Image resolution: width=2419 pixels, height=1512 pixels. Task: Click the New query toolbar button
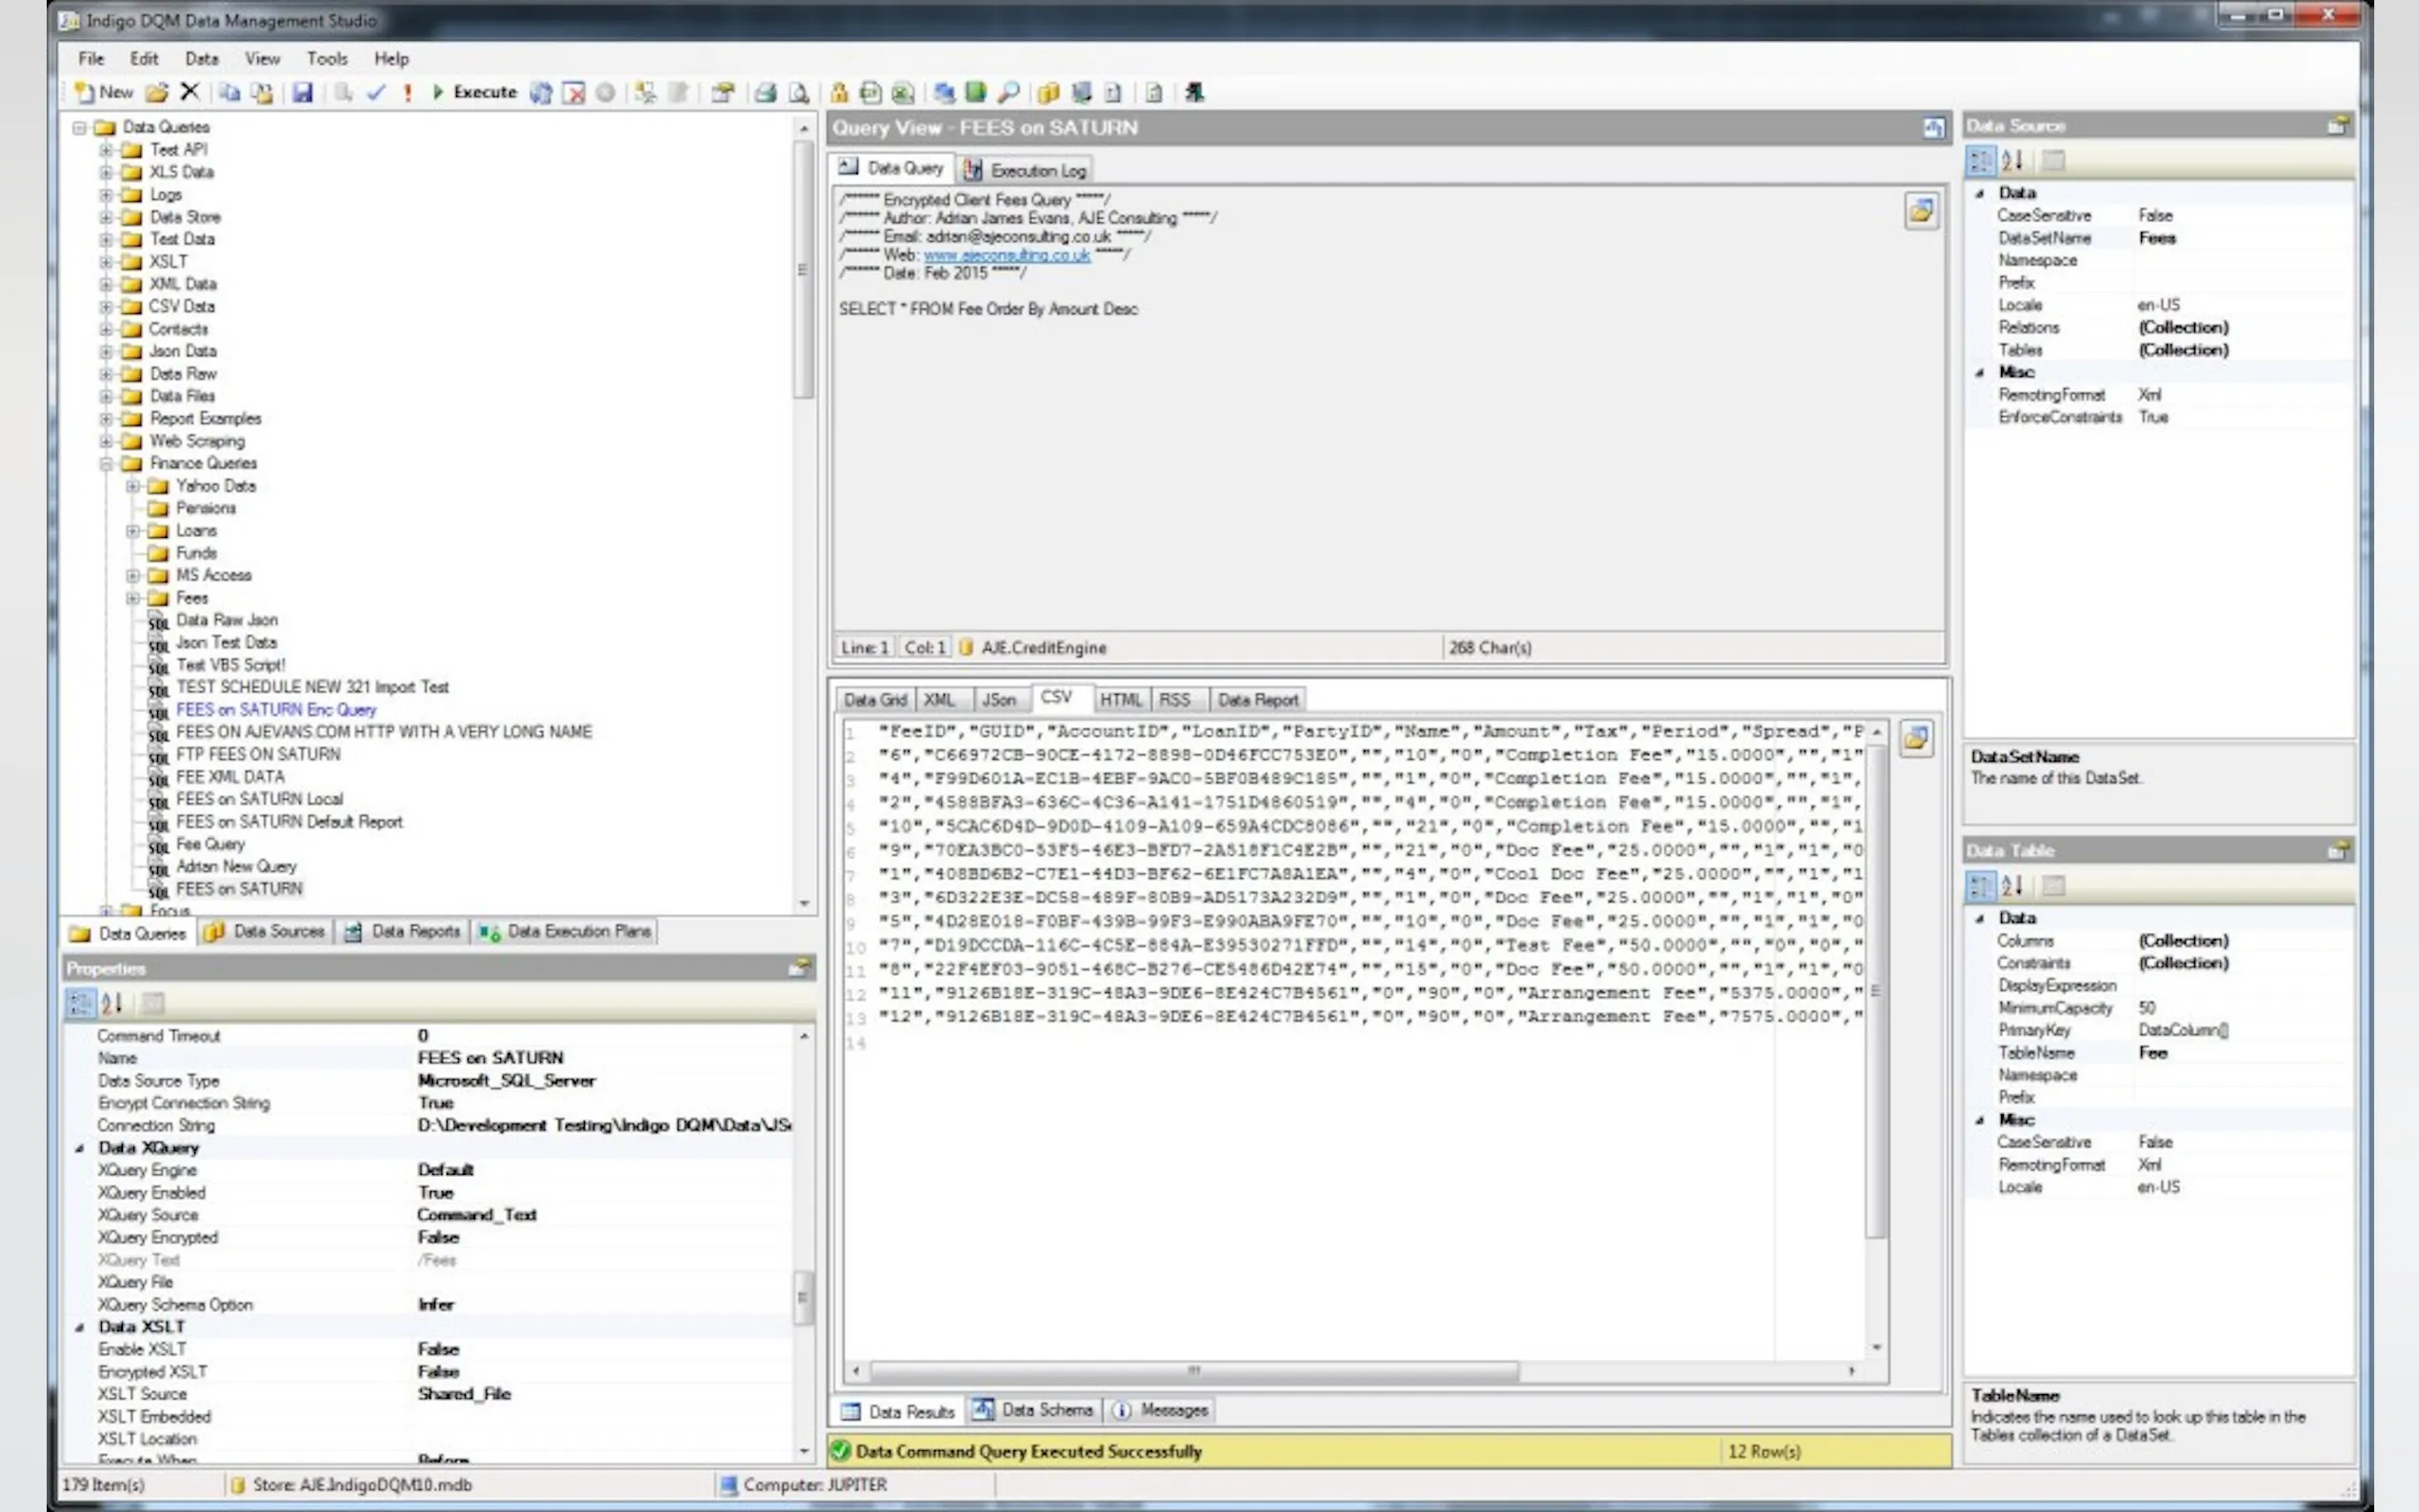[104, 92]
